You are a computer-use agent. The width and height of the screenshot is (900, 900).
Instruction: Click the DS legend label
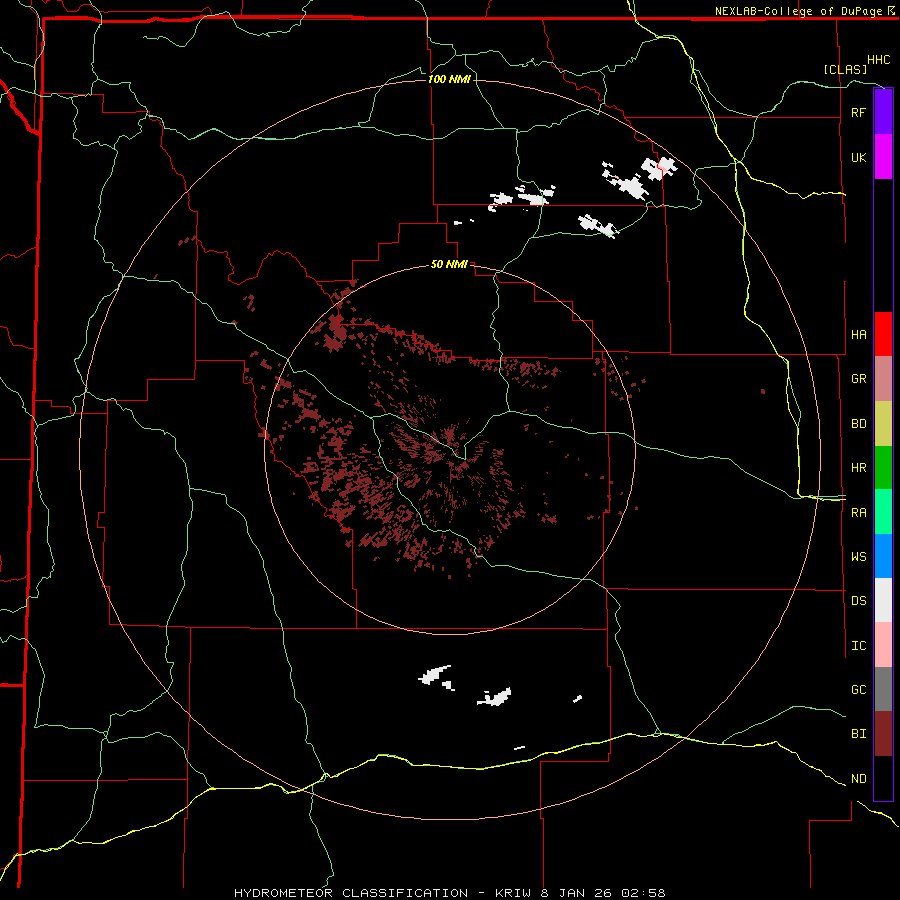(858, 600)
